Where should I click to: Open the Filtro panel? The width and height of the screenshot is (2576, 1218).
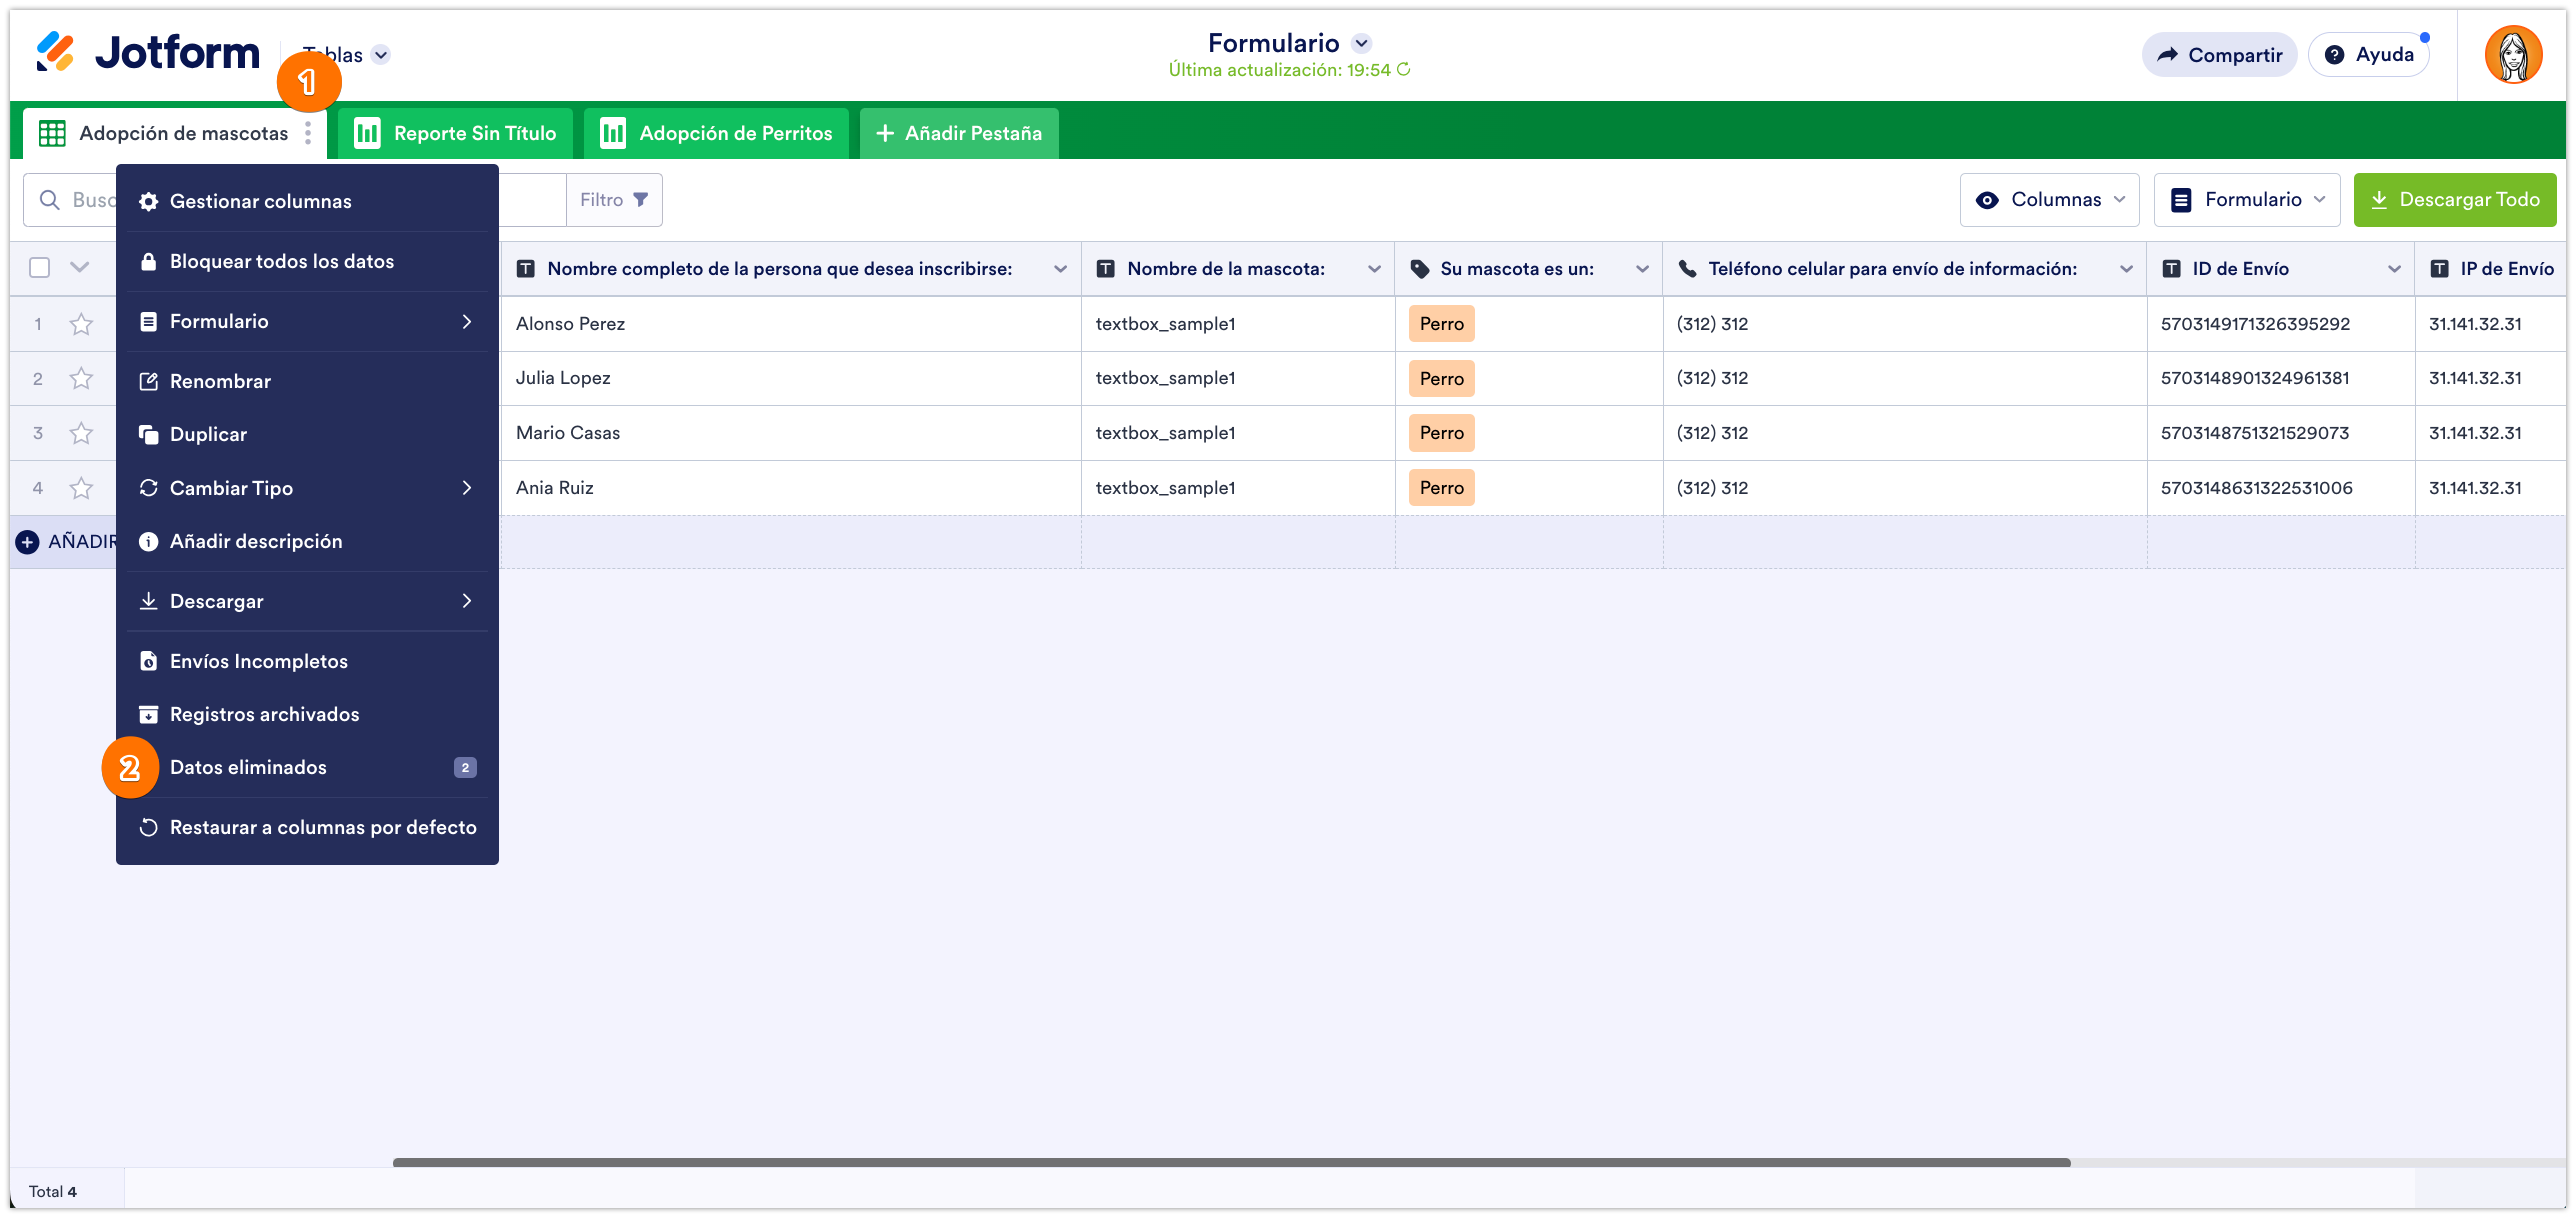(x=612, y=199)
